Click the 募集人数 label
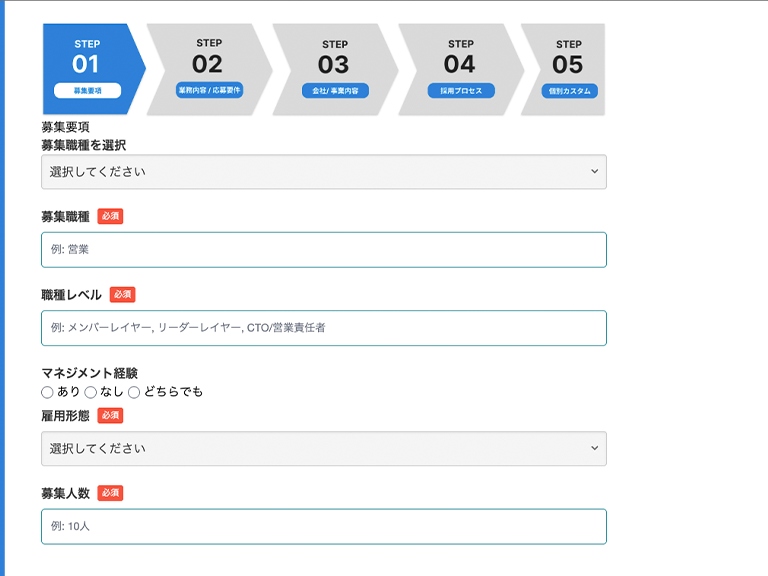This screenshot has width=768, height=576. [66, 493]
